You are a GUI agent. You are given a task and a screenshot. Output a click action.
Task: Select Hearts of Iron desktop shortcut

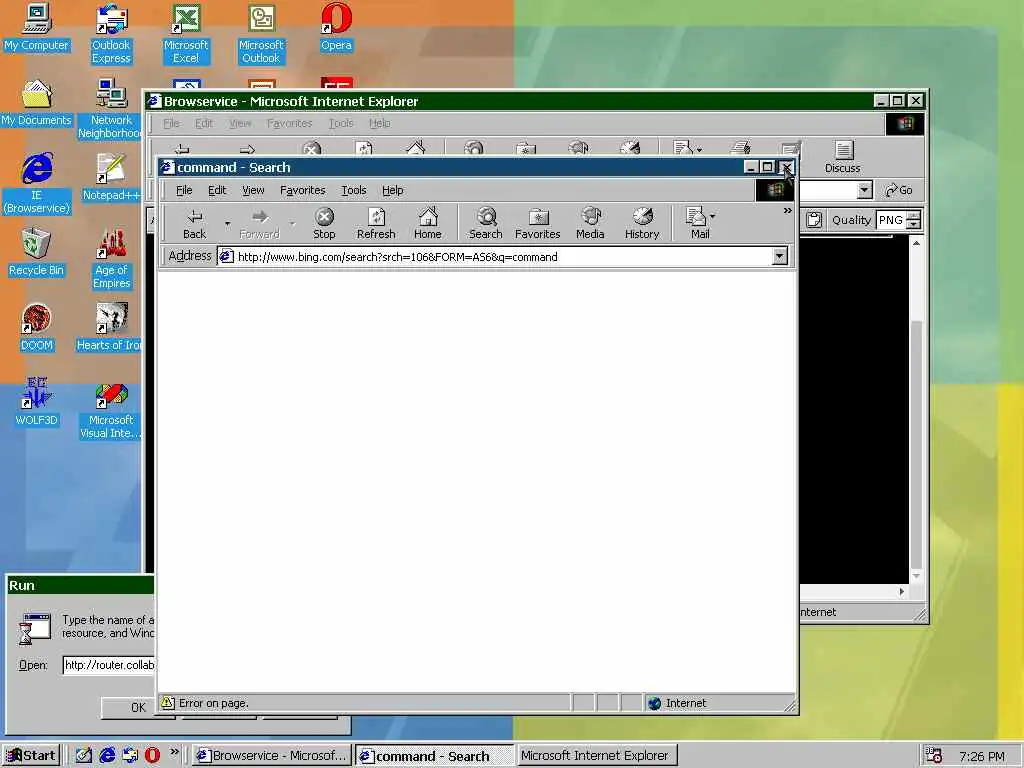tap(109, 328)
